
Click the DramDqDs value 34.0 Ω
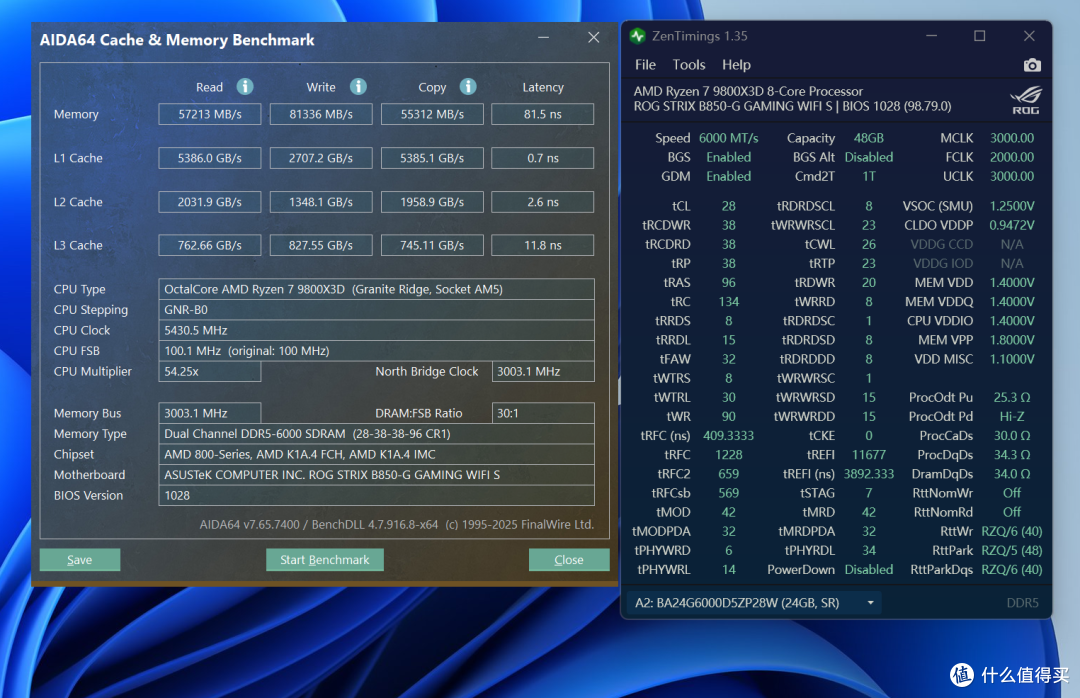point(1012,474)
